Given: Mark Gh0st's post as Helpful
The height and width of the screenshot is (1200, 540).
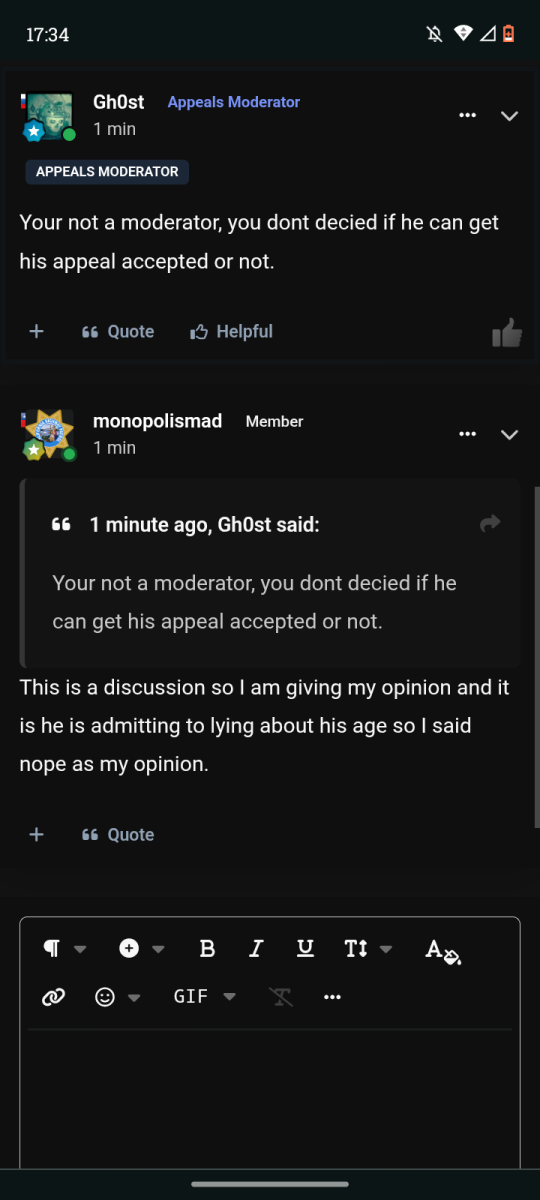Looking at the screenshot, I should point(231,332).
